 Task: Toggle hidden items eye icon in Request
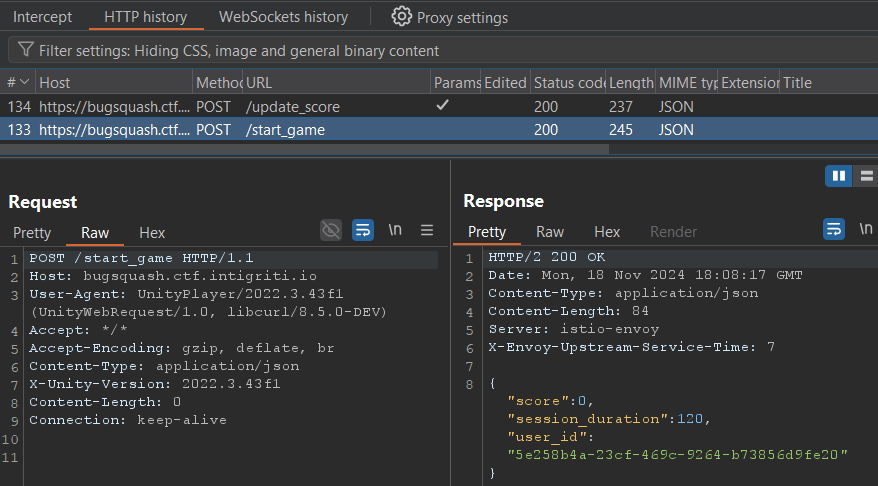click(330, 231)
